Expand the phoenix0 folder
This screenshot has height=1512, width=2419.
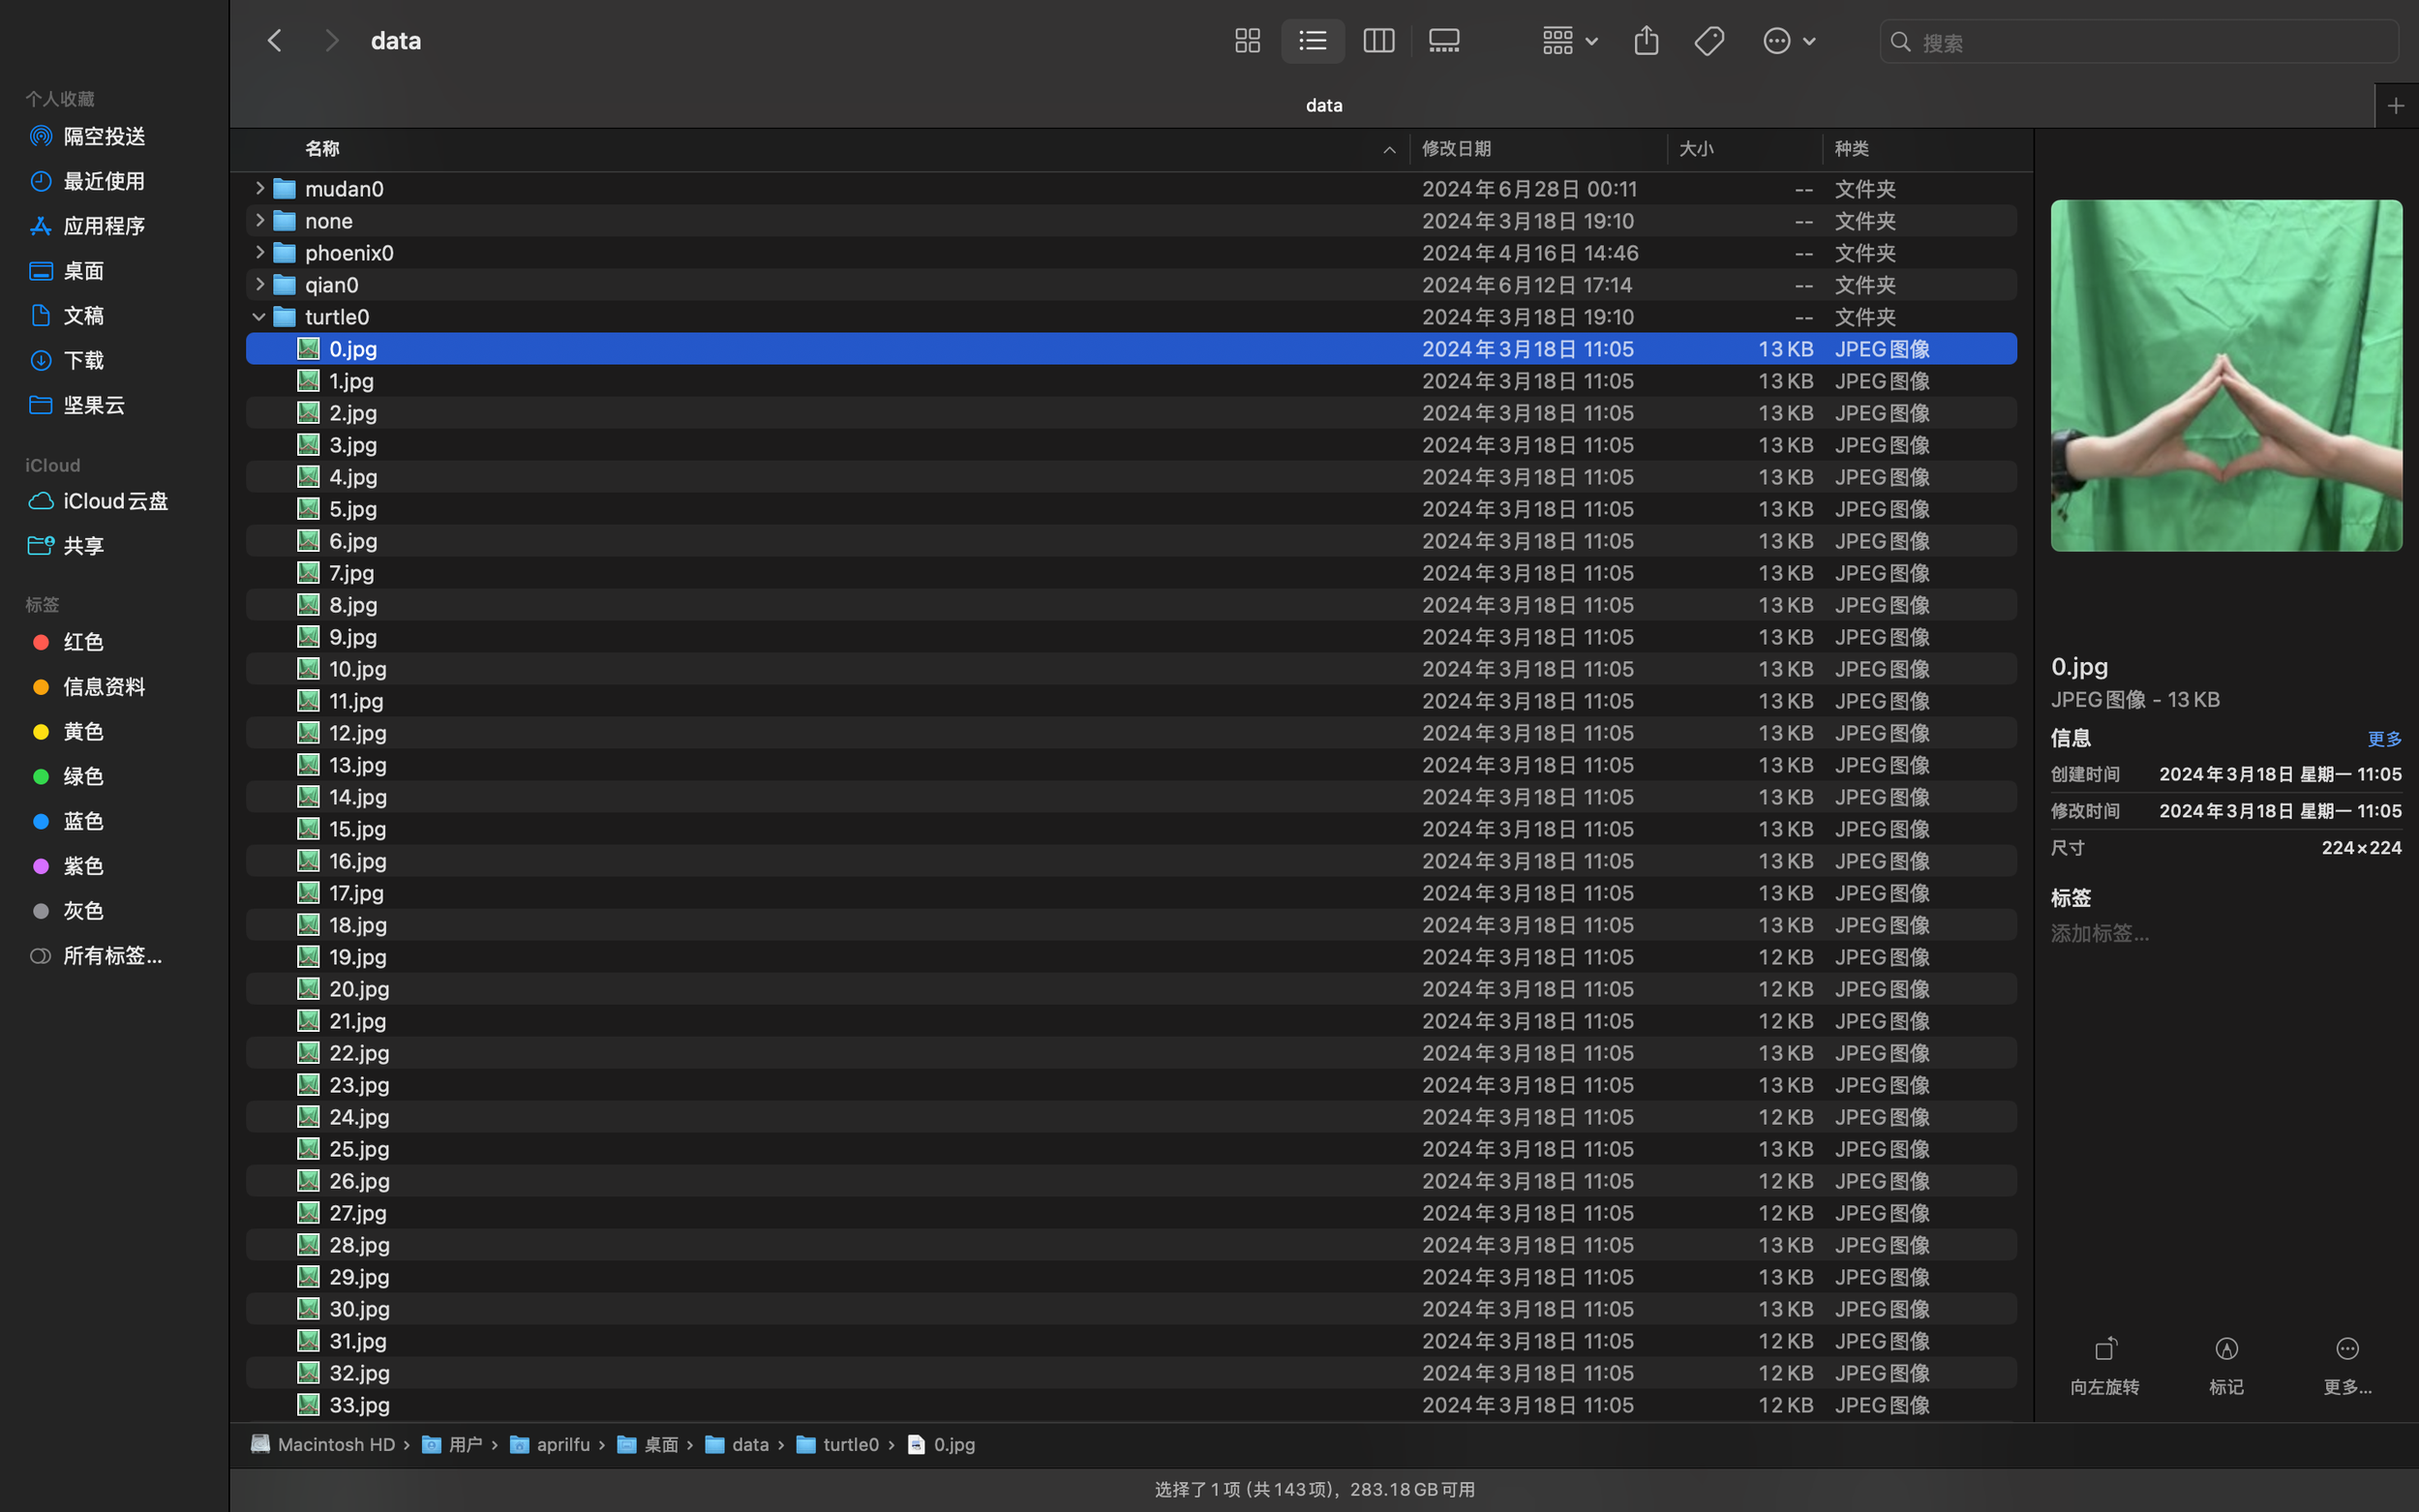[x=259, y=252]
